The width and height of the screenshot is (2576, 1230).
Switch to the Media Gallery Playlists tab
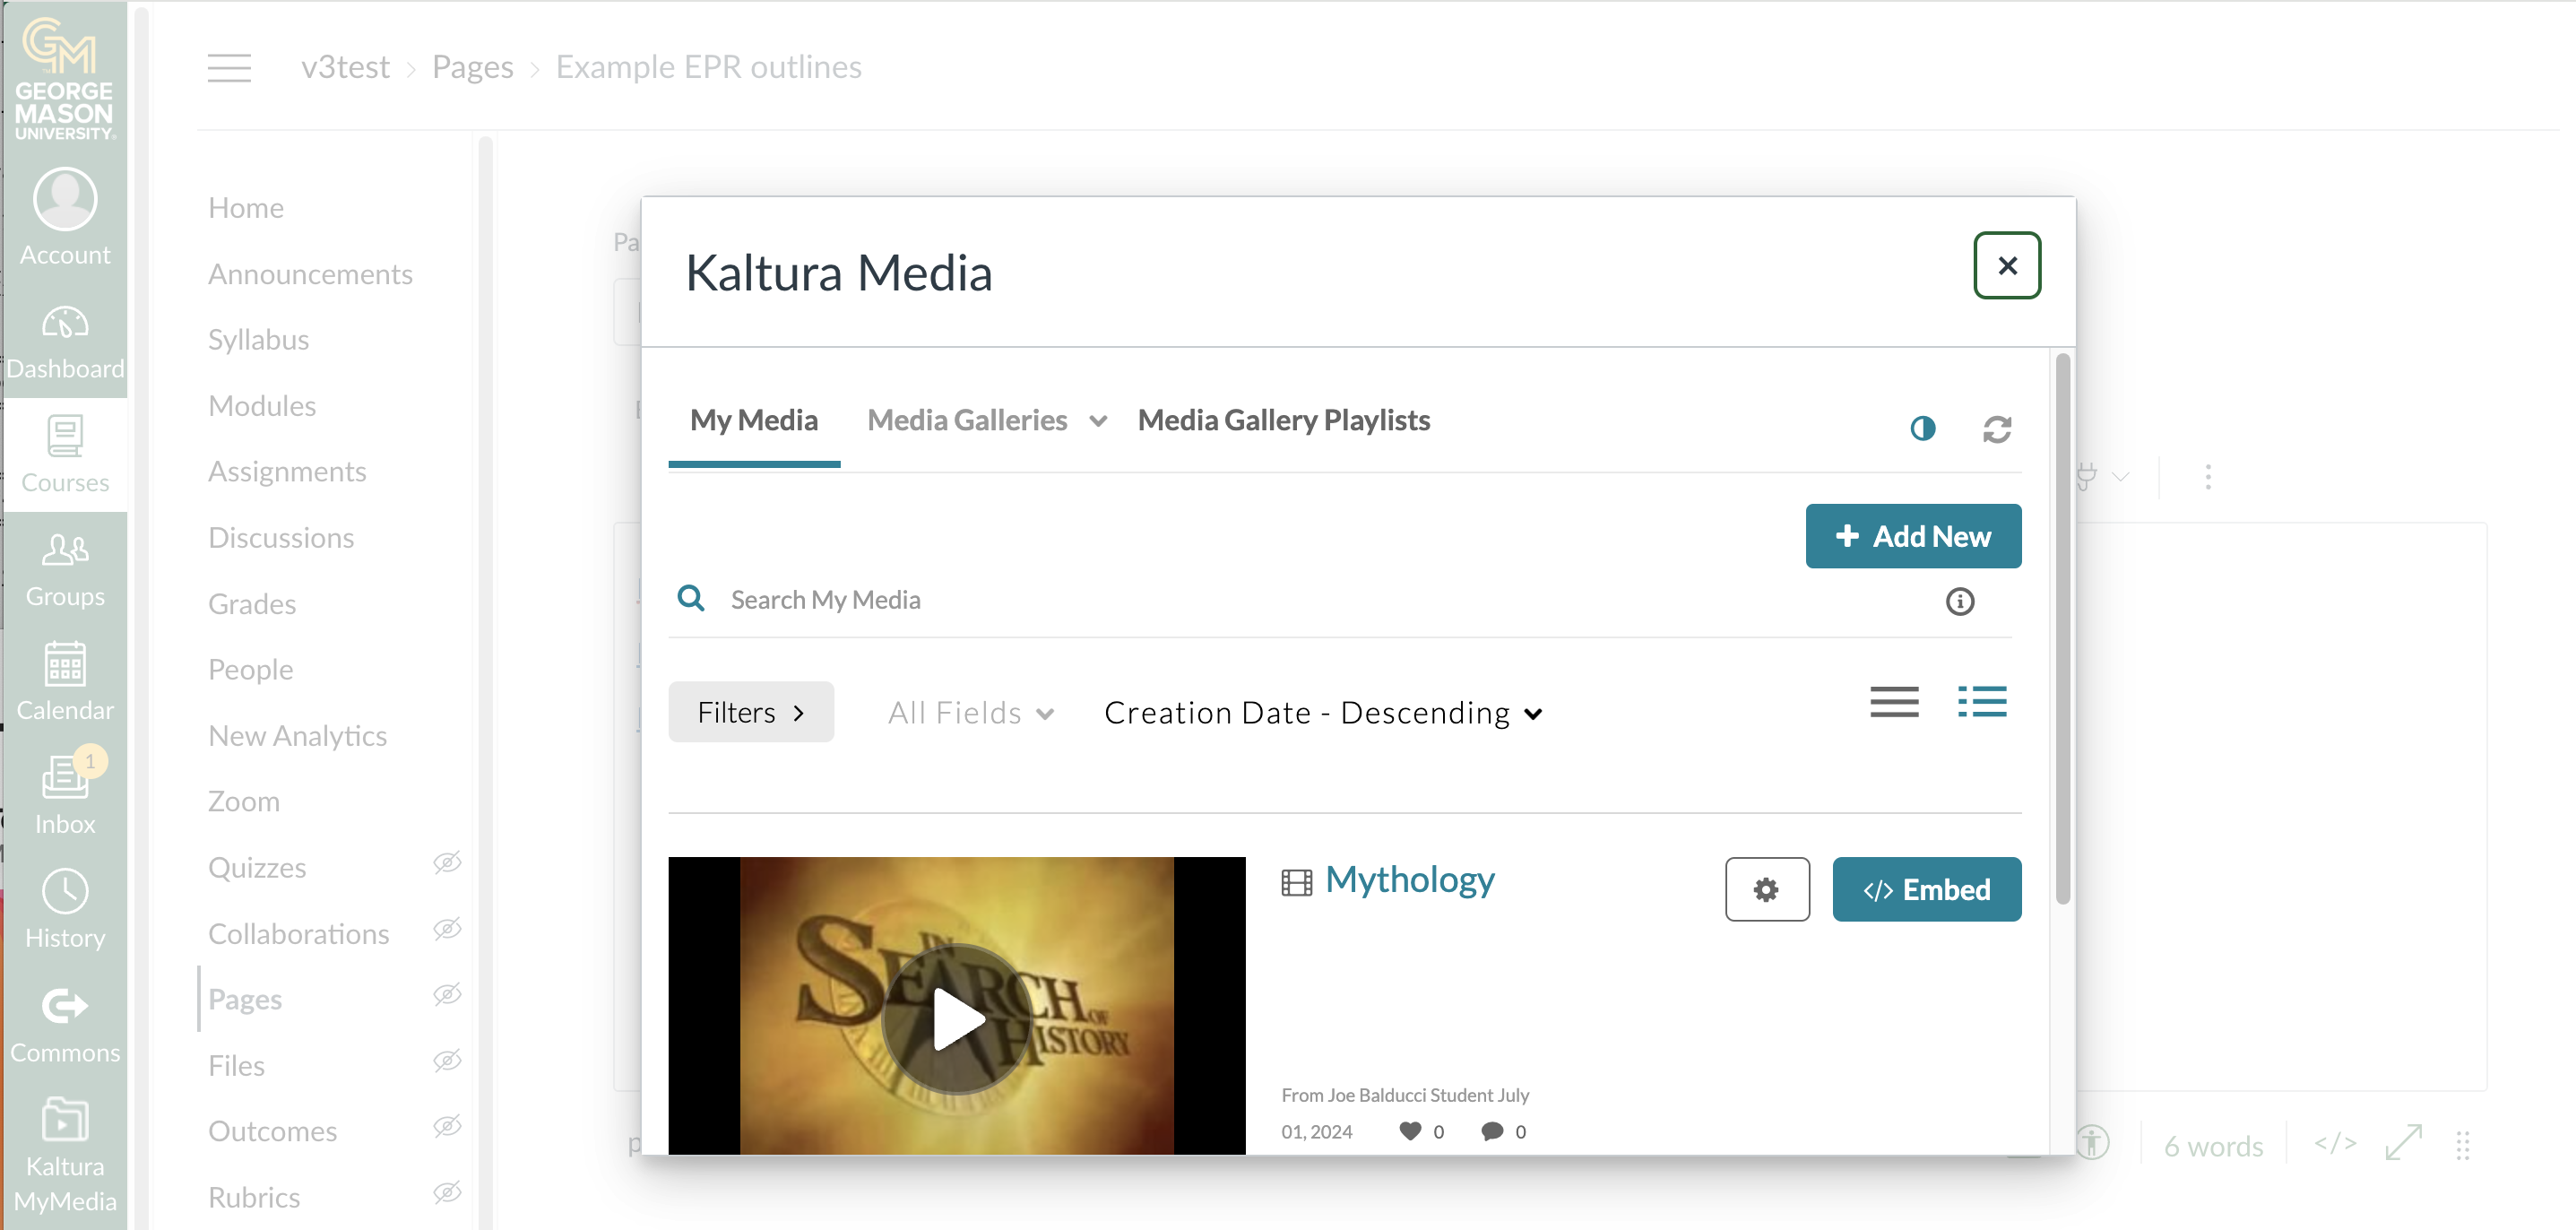tap(1284, 420)
